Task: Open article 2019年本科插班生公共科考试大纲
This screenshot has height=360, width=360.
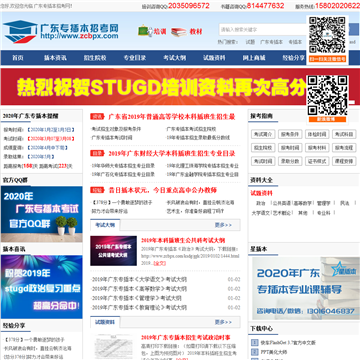Action: point(183,240)
